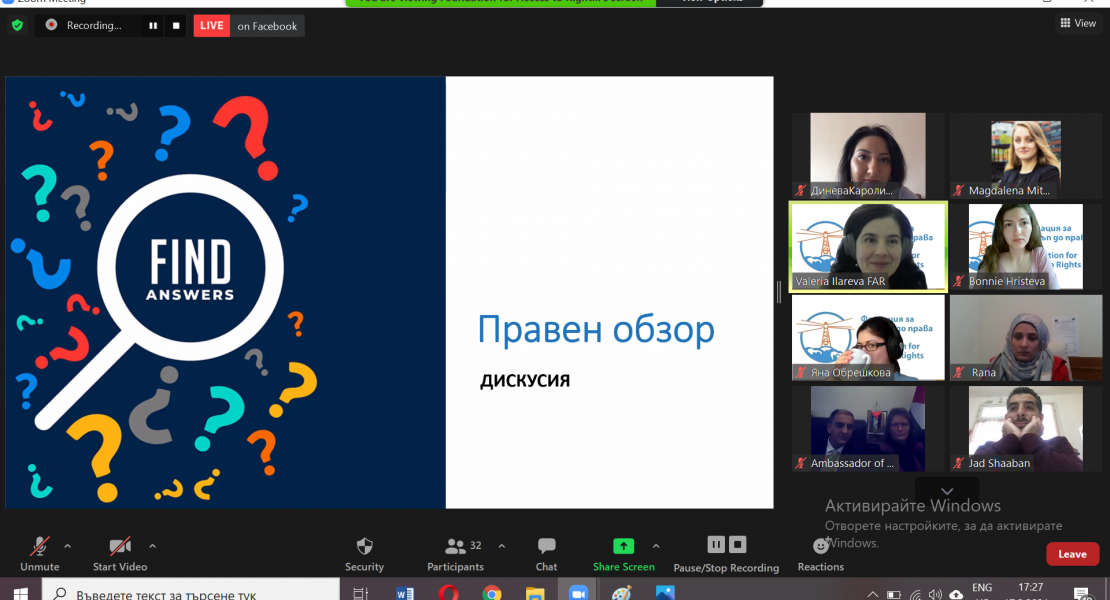
Task: Click the Windows taskbar search box
Action: 190,591
